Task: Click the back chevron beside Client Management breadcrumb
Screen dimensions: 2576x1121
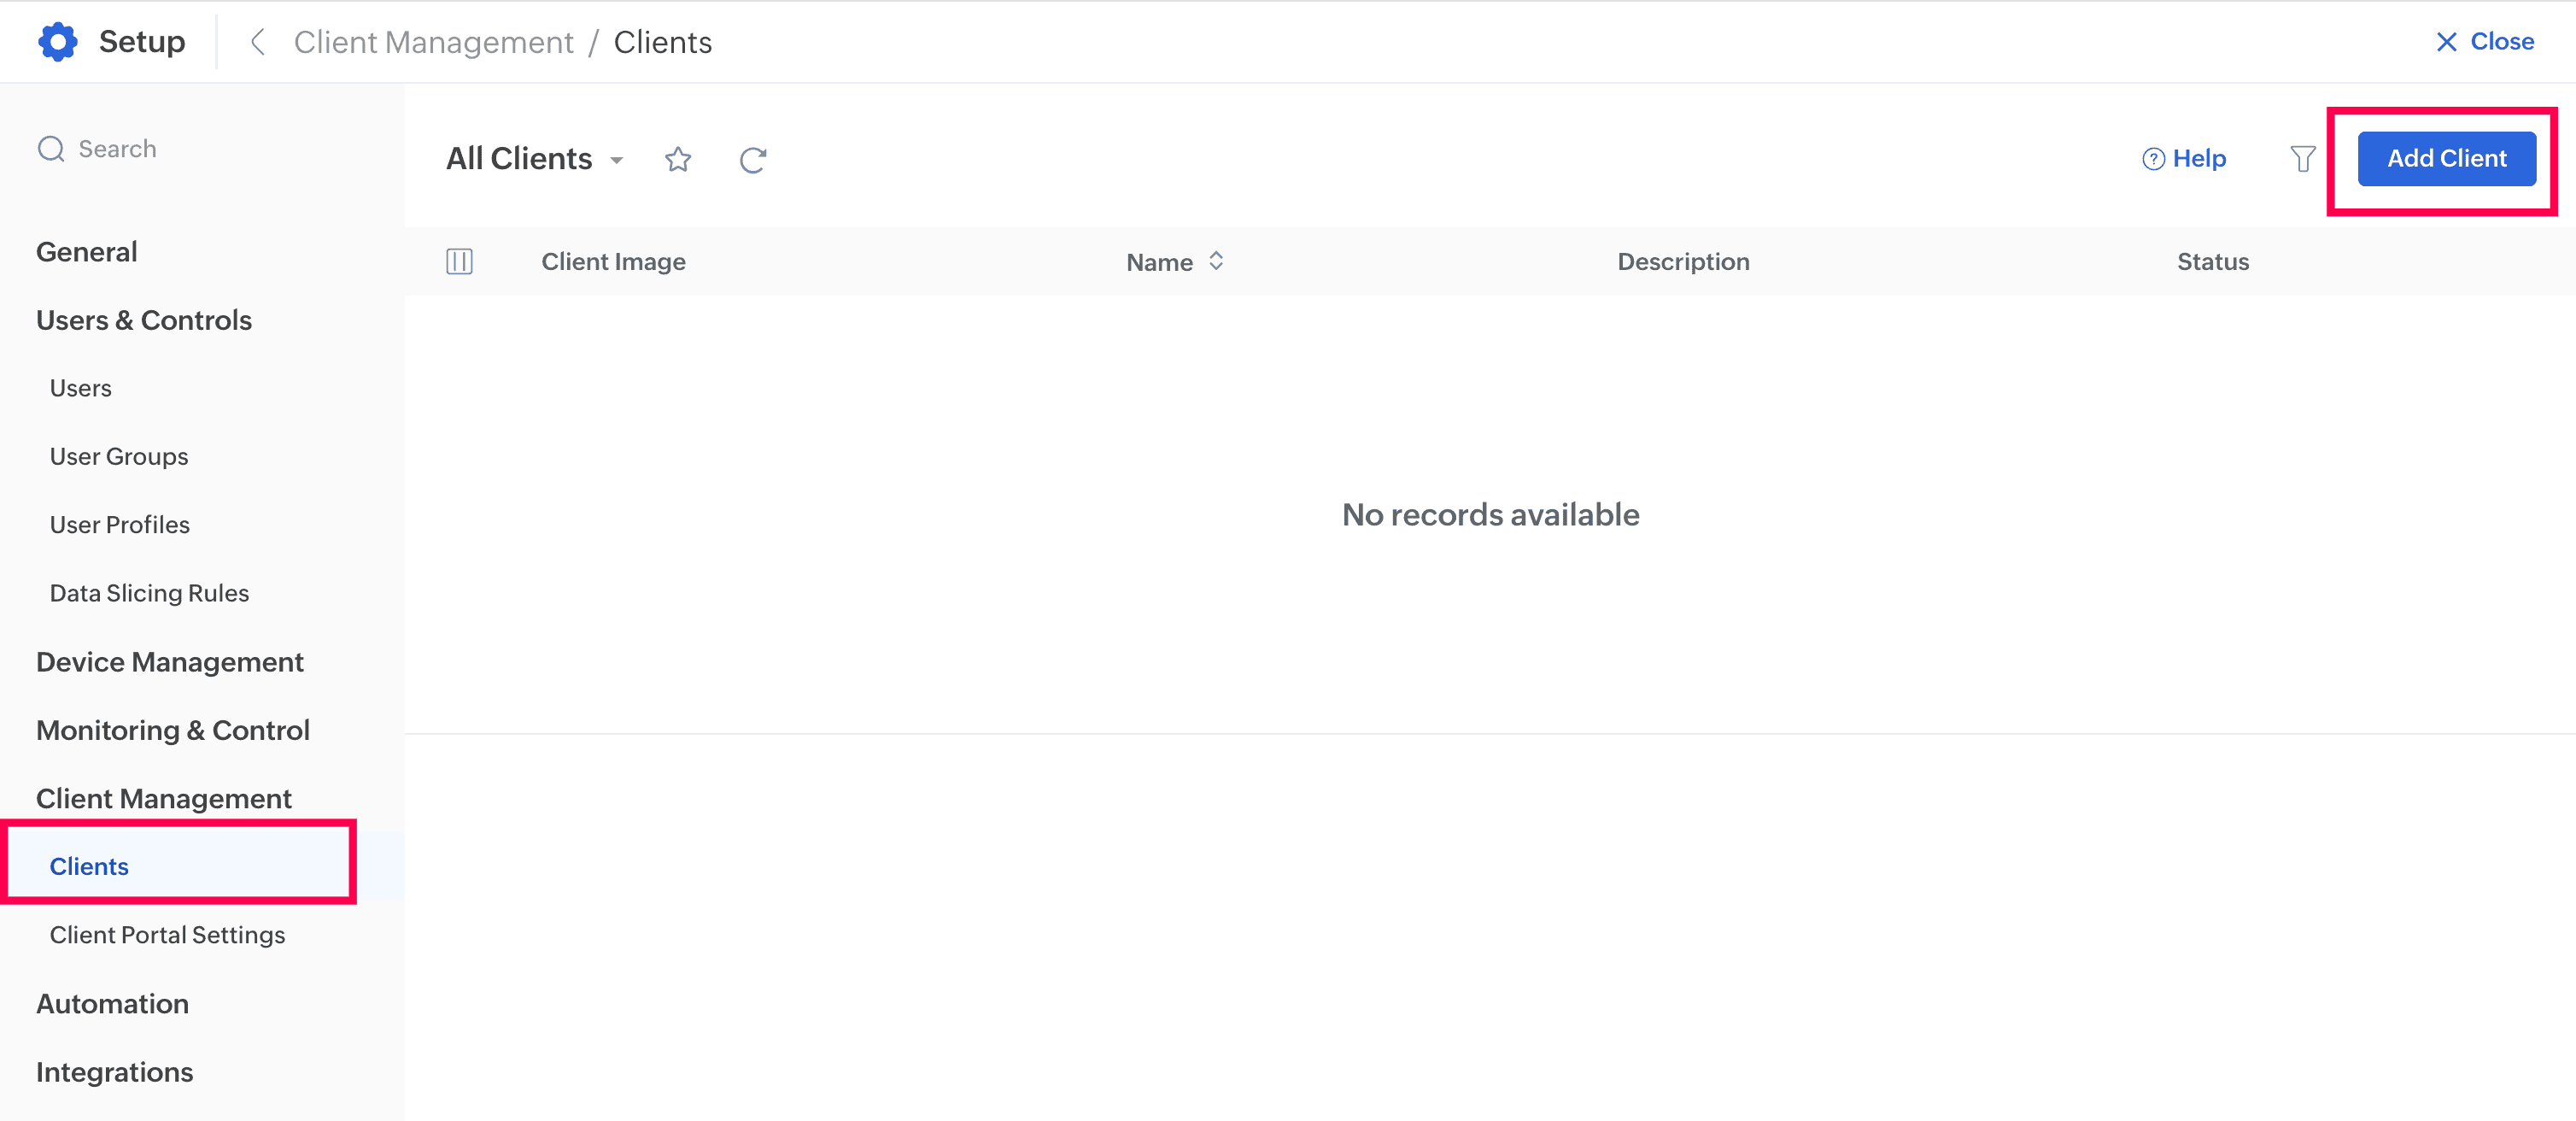Action: [258, 42]
